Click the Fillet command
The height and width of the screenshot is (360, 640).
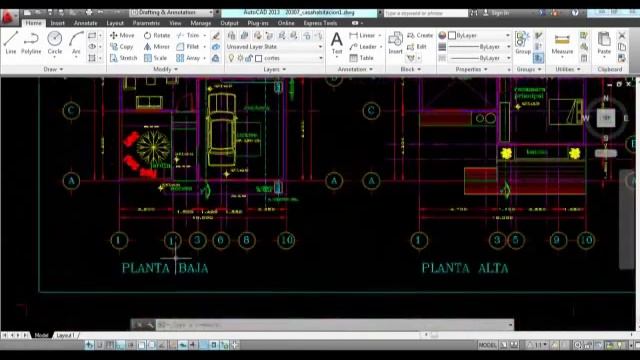pos(188,47)
